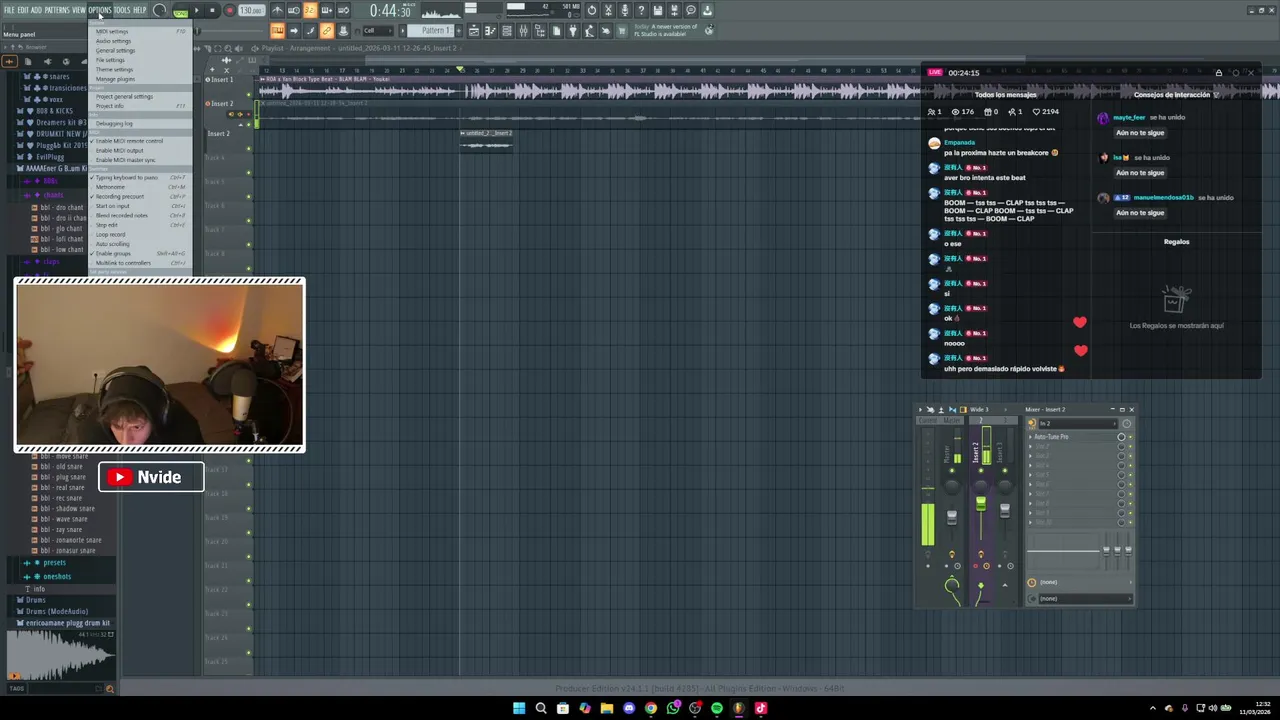Image resolution: width=1280 pixels, height=720 pixels.
Task: Click the Windows Start button
Action: click(519, 708)
